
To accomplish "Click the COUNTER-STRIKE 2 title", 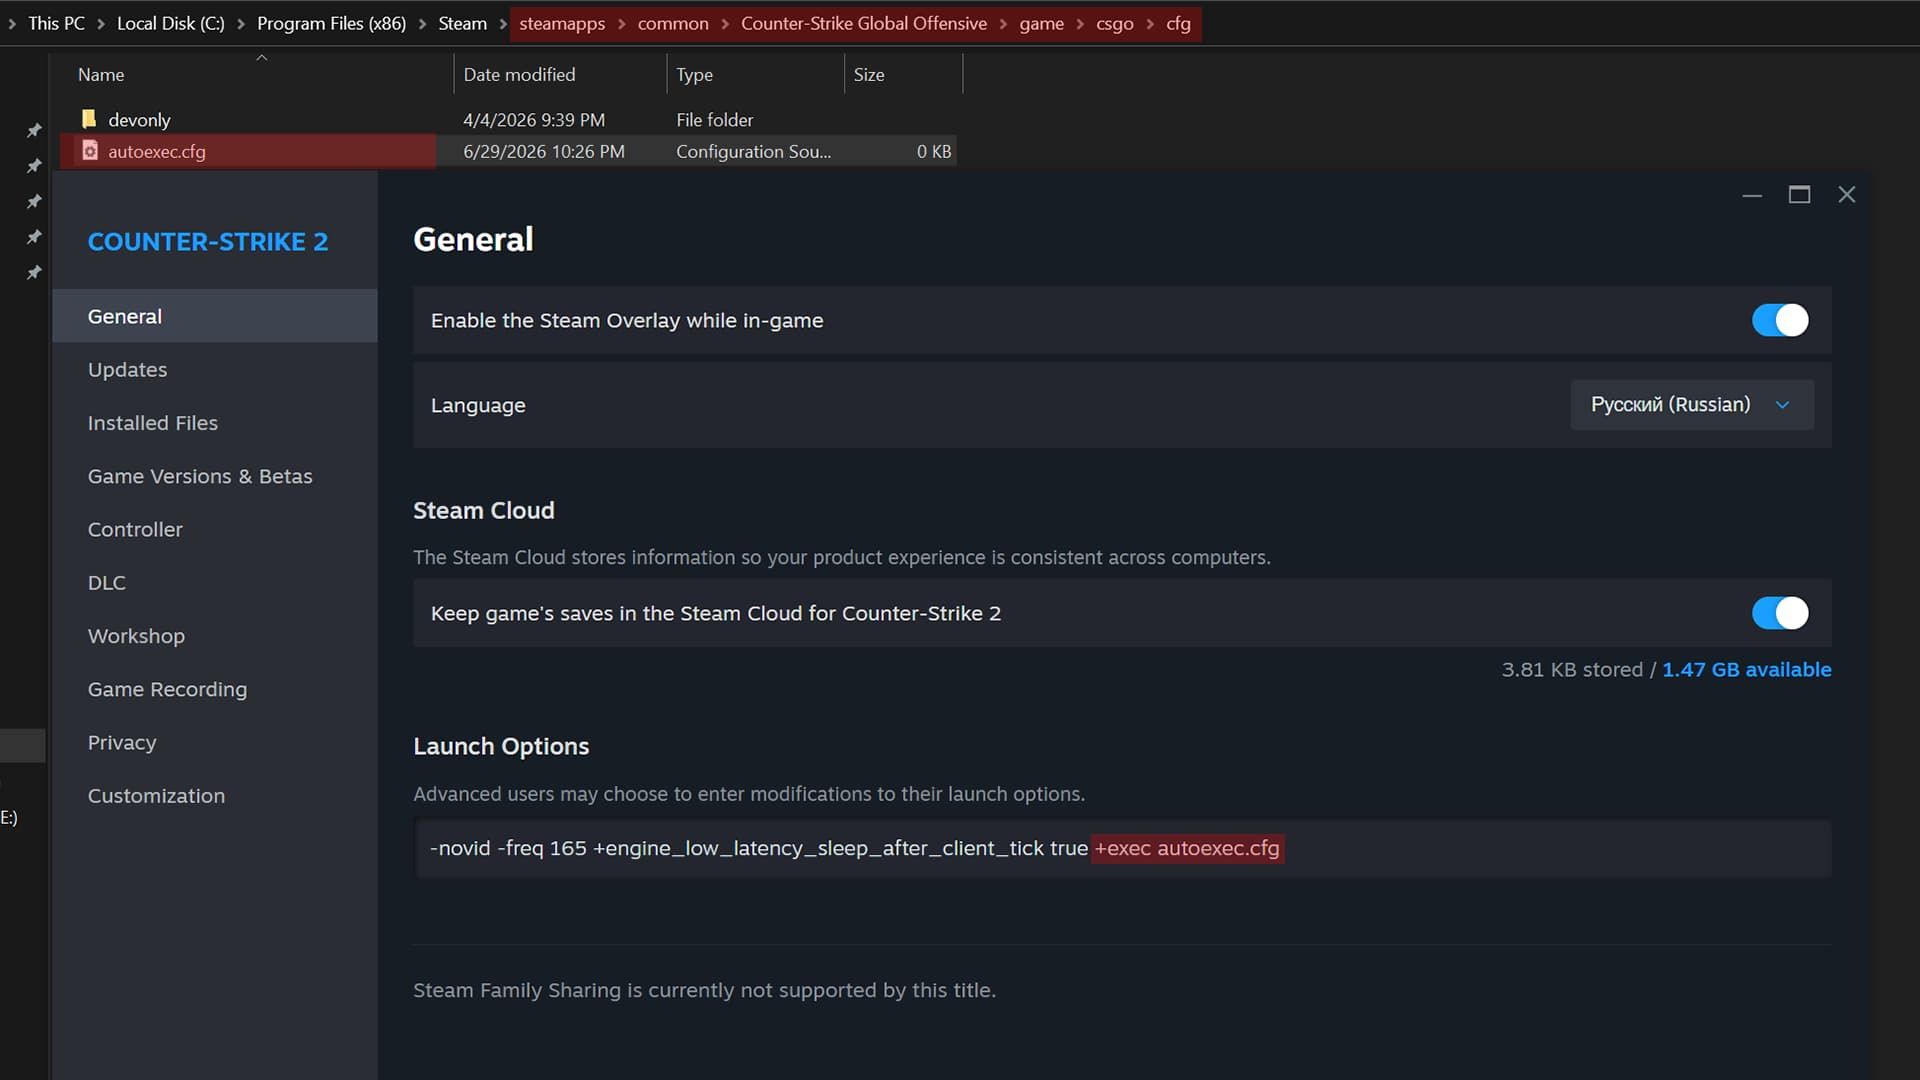I will tap(207, 242).
